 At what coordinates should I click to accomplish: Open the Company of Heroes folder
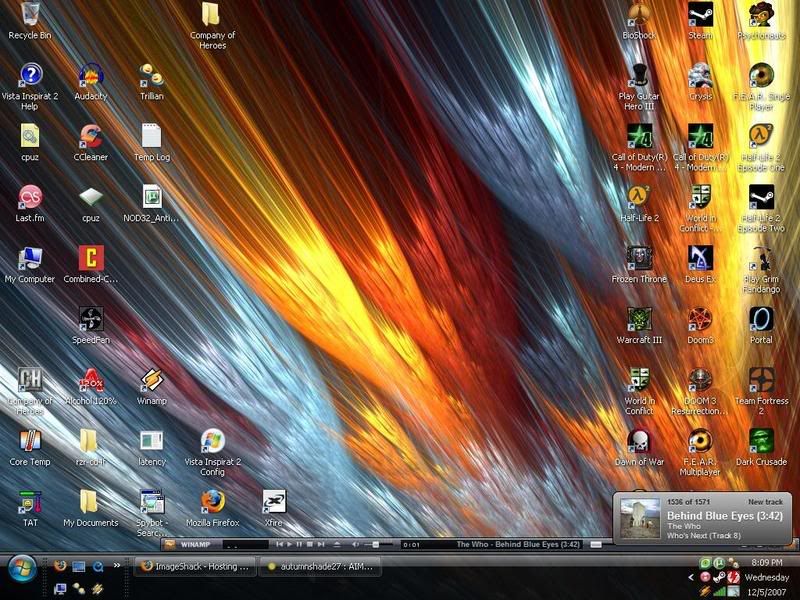[212, 26]
